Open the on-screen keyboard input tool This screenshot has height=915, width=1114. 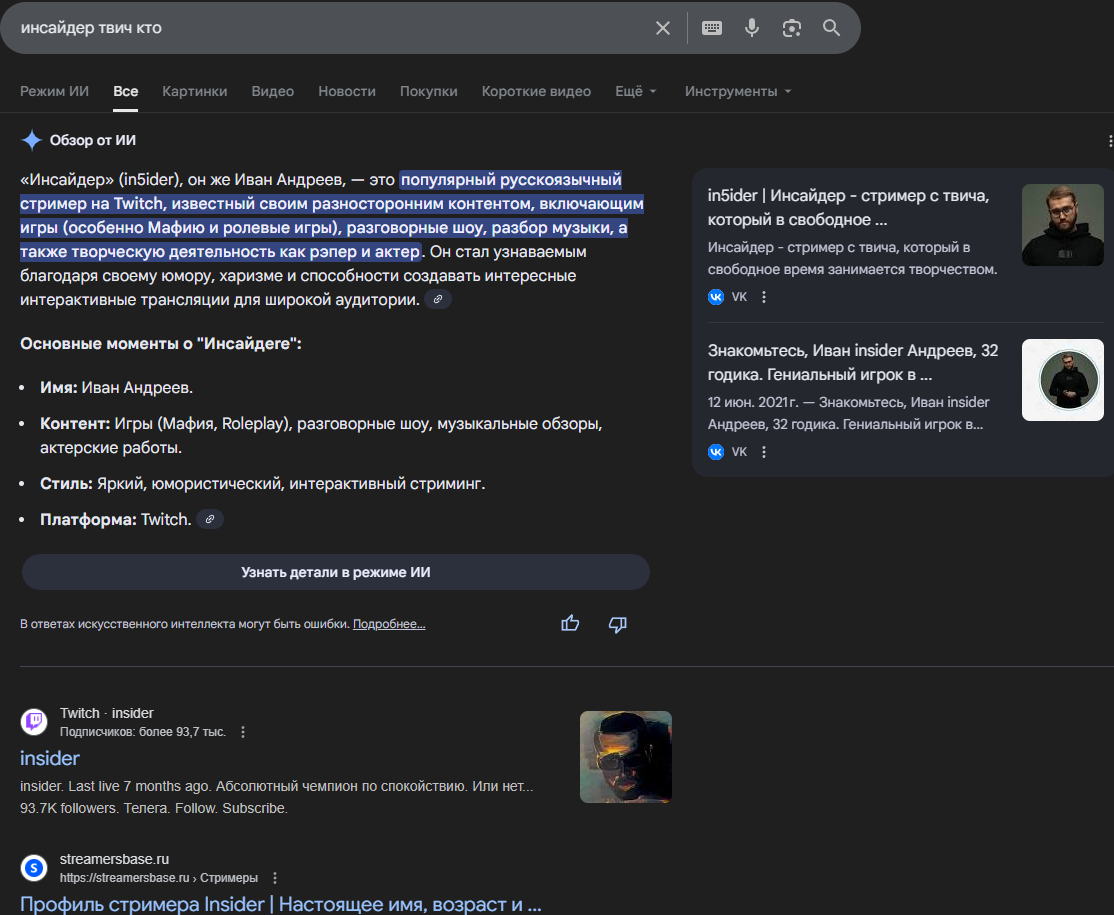pyautogui.click(x=711, y=28)
